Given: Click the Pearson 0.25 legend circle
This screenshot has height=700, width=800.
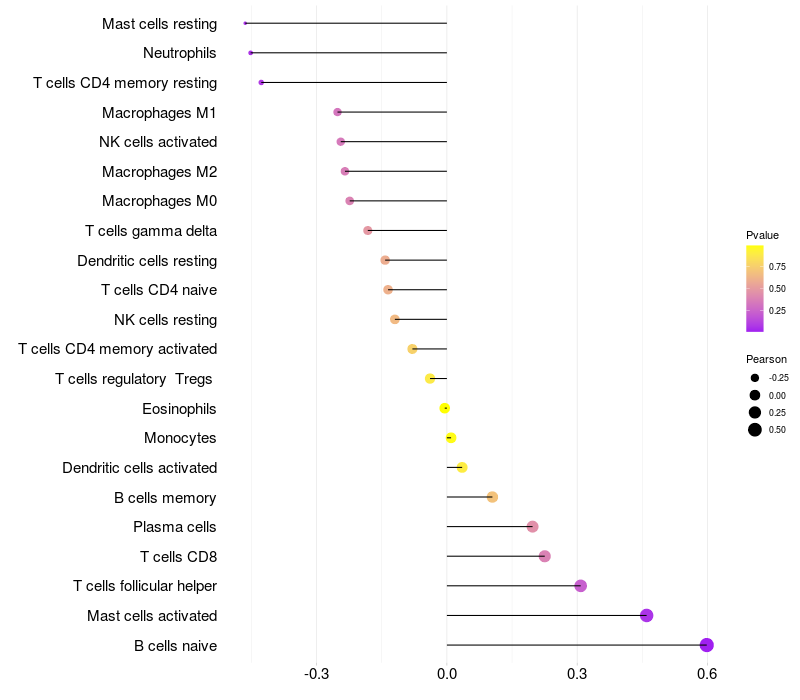Looking at the screenshot, I should pos(755,412).
